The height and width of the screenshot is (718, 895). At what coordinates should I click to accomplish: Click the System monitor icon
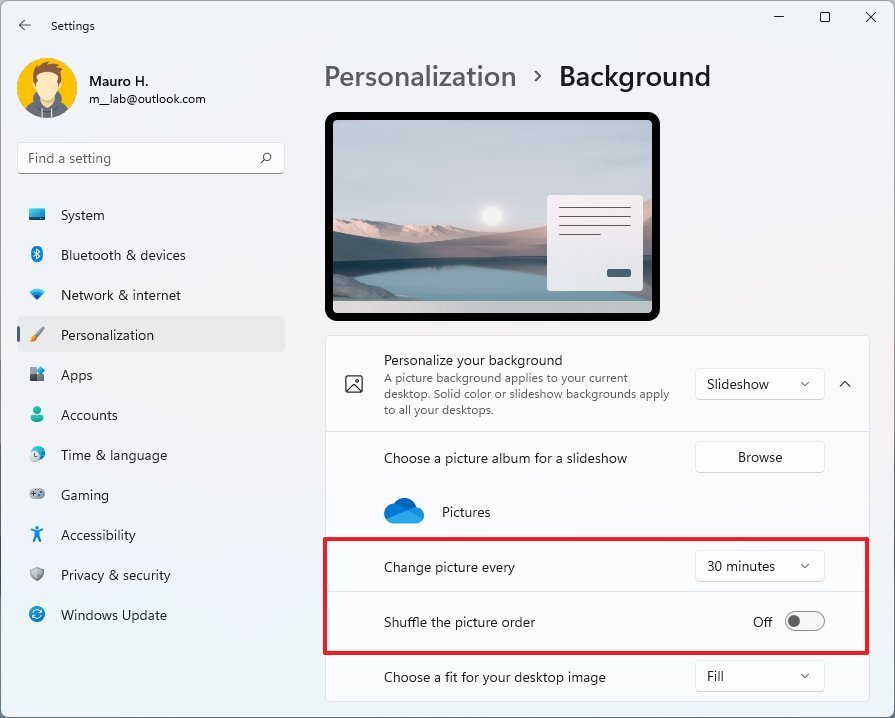[x=37, y=215]
